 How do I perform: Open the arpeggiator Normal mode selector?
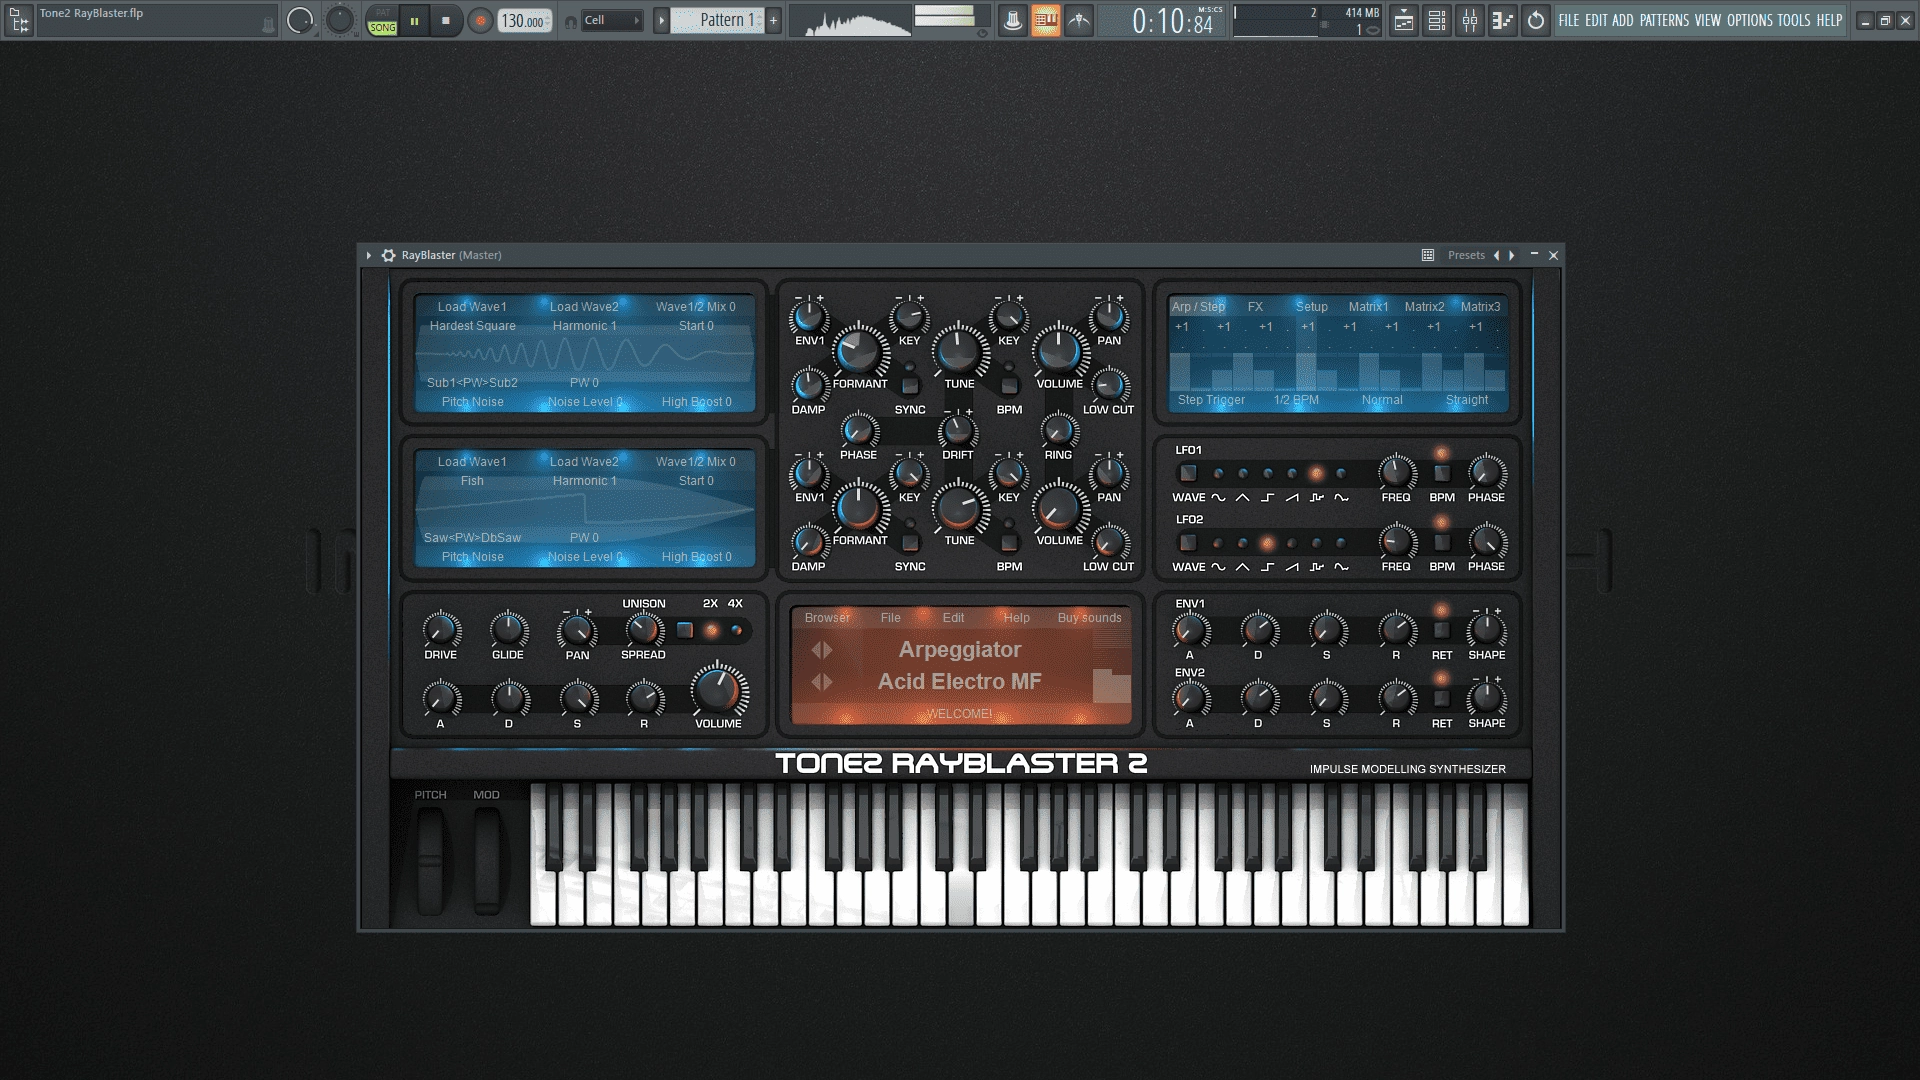[x=1382, y=400]
